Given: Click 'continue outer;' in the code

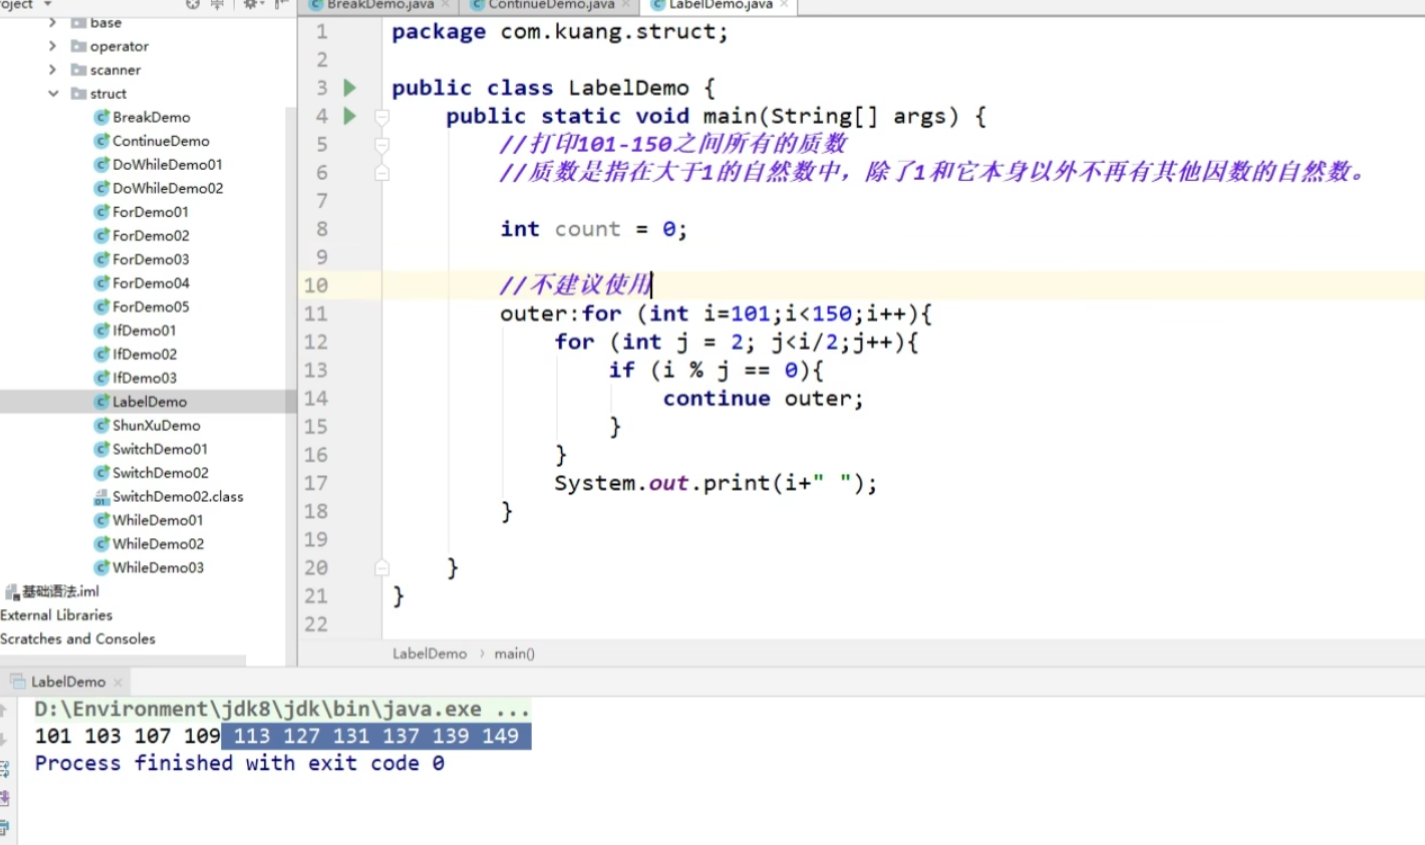Looking at the screenshot, I should click(763, 399).
